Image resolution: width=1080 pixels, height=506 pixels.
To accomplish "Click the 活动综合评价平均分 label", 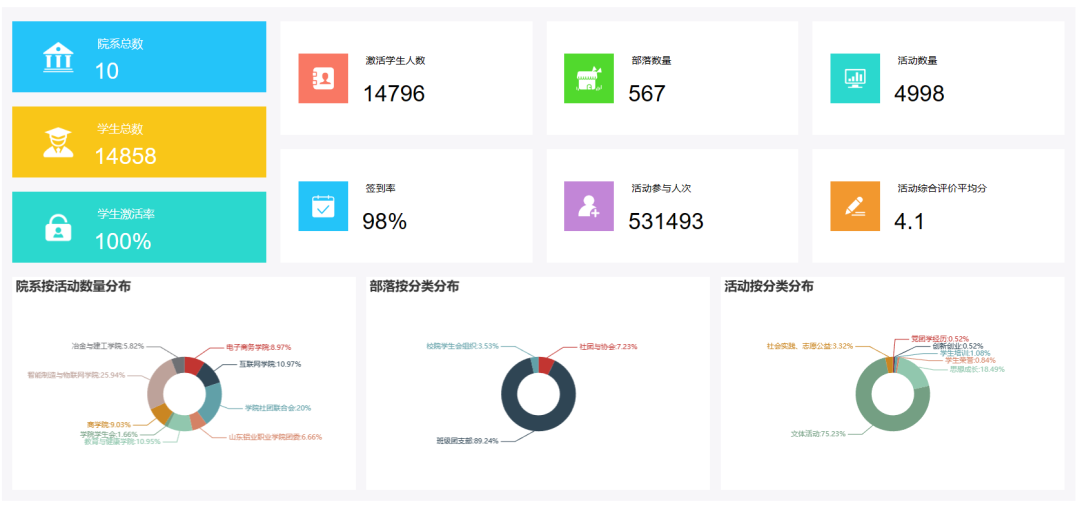I will 942,188.
